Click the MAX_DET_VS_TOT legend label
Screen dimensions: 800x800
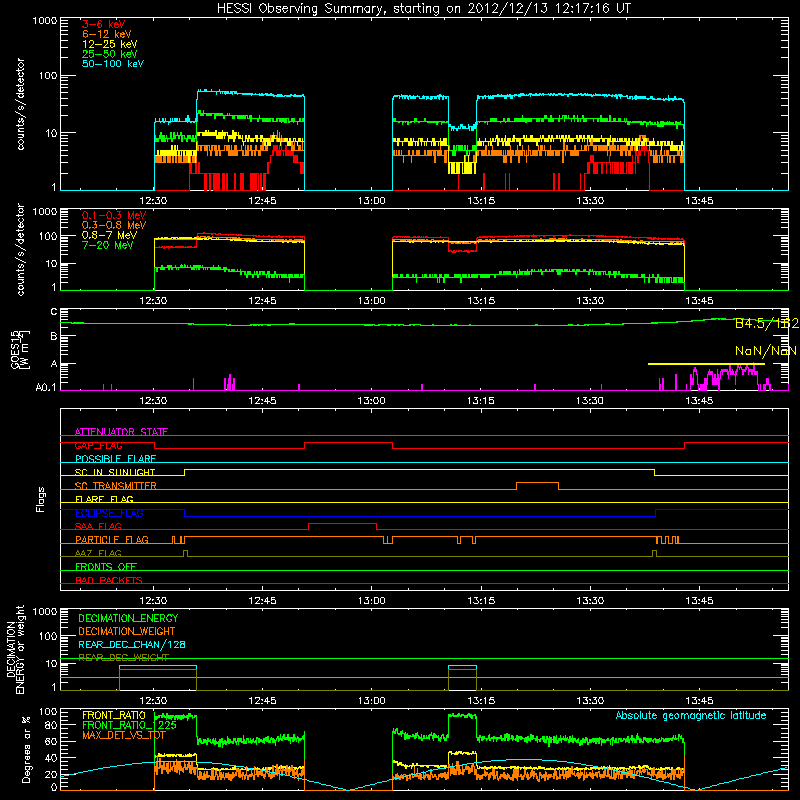click(x=124, y=735)
